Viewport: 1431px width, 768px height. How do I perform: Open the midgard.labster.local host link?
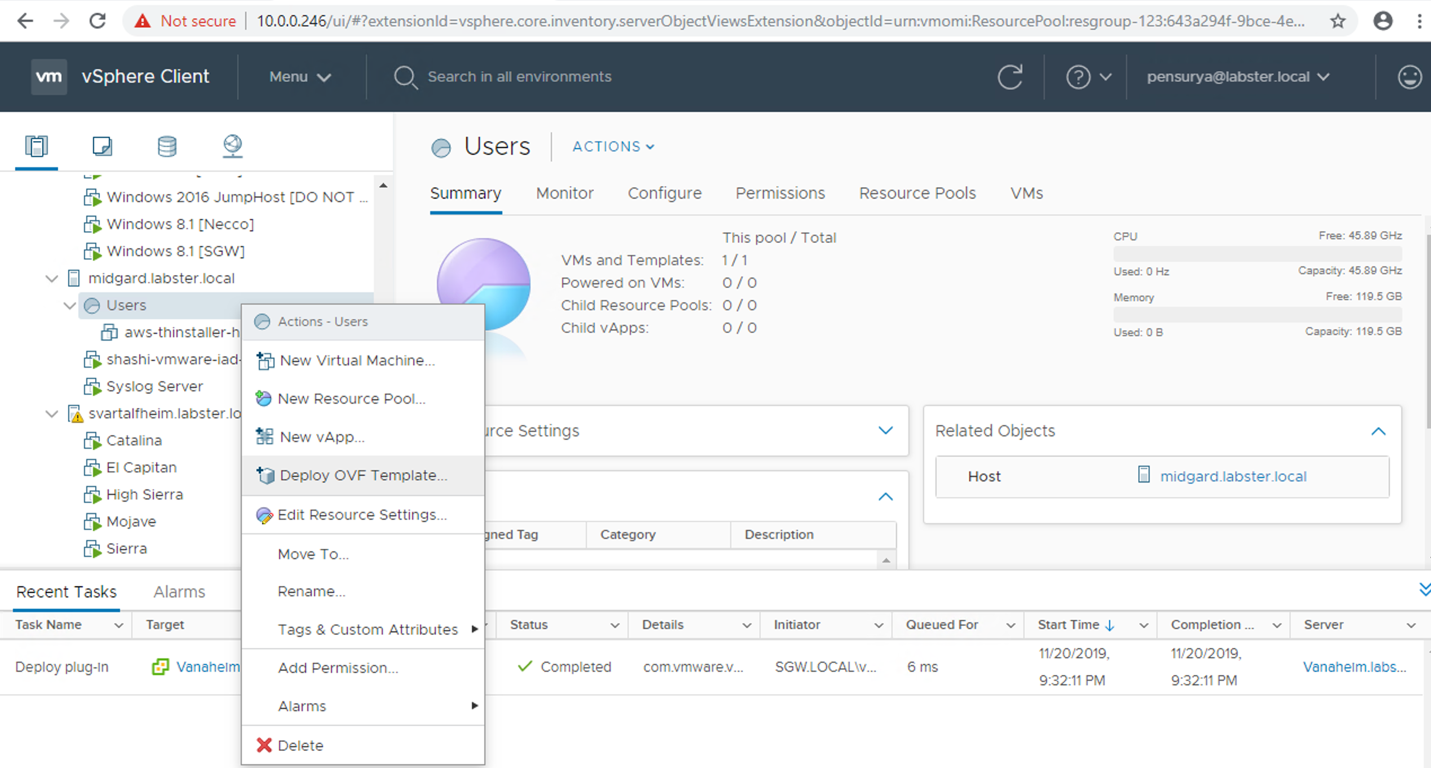1232,476
